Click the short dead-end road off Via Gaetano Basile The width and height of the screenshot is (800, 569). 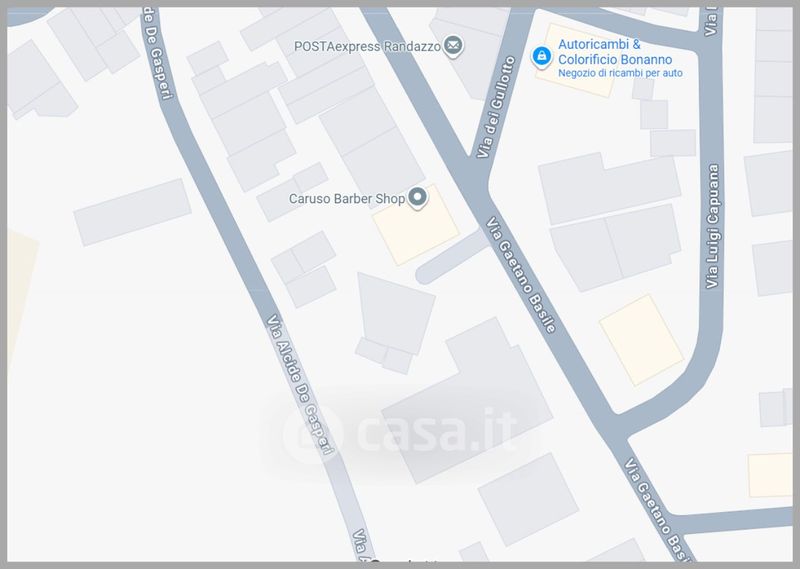[x=452, y=258]
